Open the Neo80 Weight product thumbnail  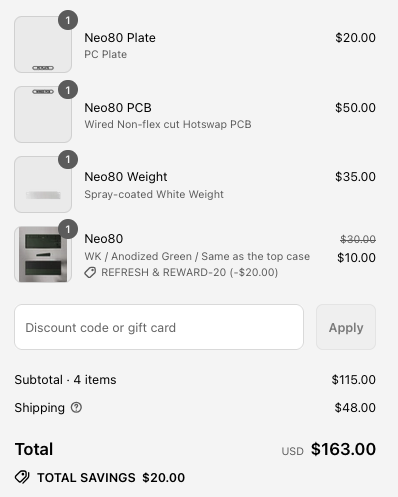tap(43, 184)
